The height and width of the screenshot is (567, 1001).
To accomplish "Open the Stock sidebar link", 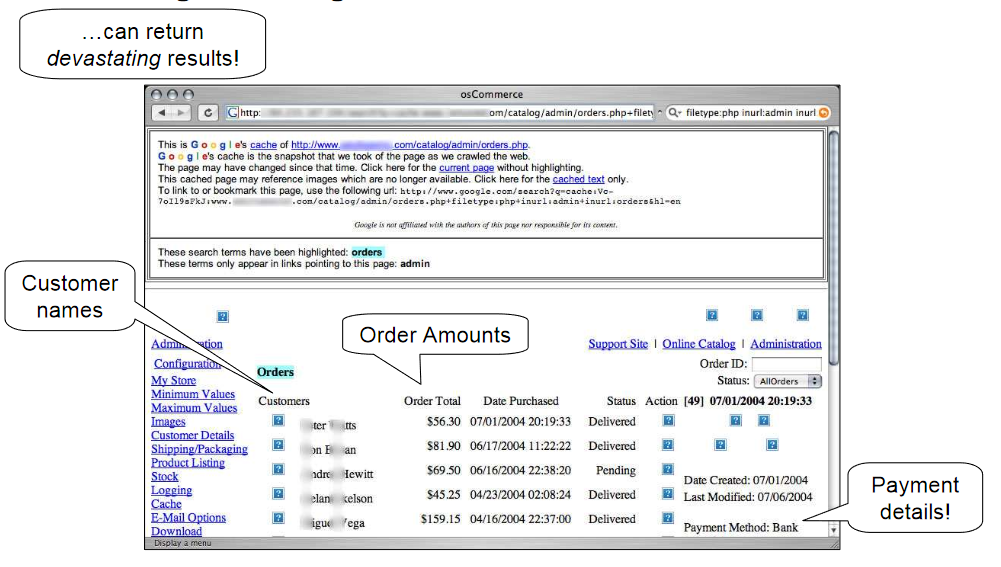I will point(165,477).
